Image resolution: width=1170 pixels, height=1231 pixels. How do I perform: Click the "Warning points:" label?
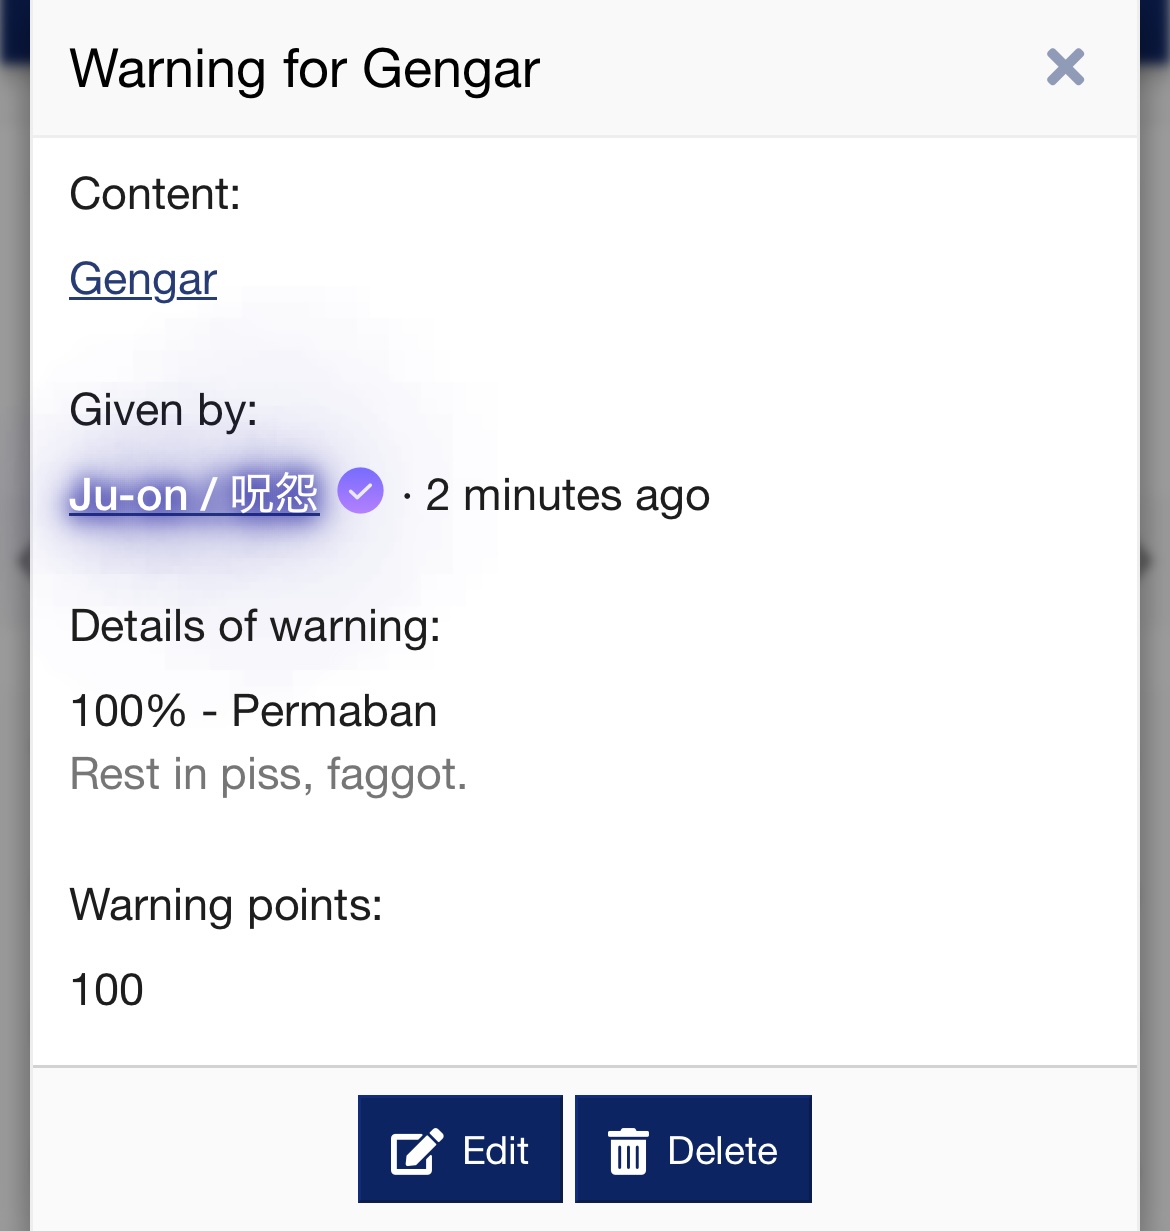[226, 905]
